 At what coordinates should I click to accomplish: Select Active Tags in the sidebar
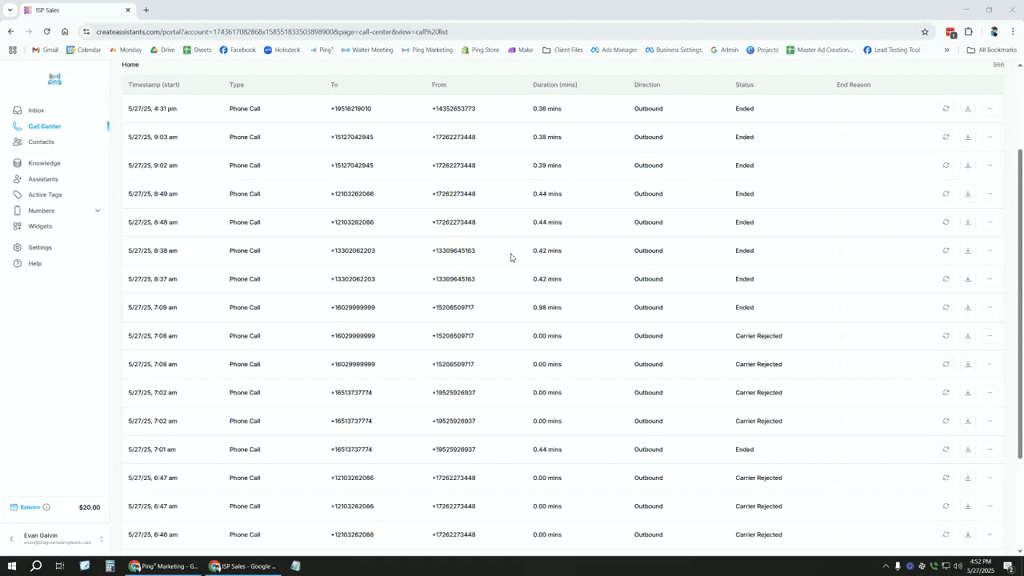tap(45, 195)
